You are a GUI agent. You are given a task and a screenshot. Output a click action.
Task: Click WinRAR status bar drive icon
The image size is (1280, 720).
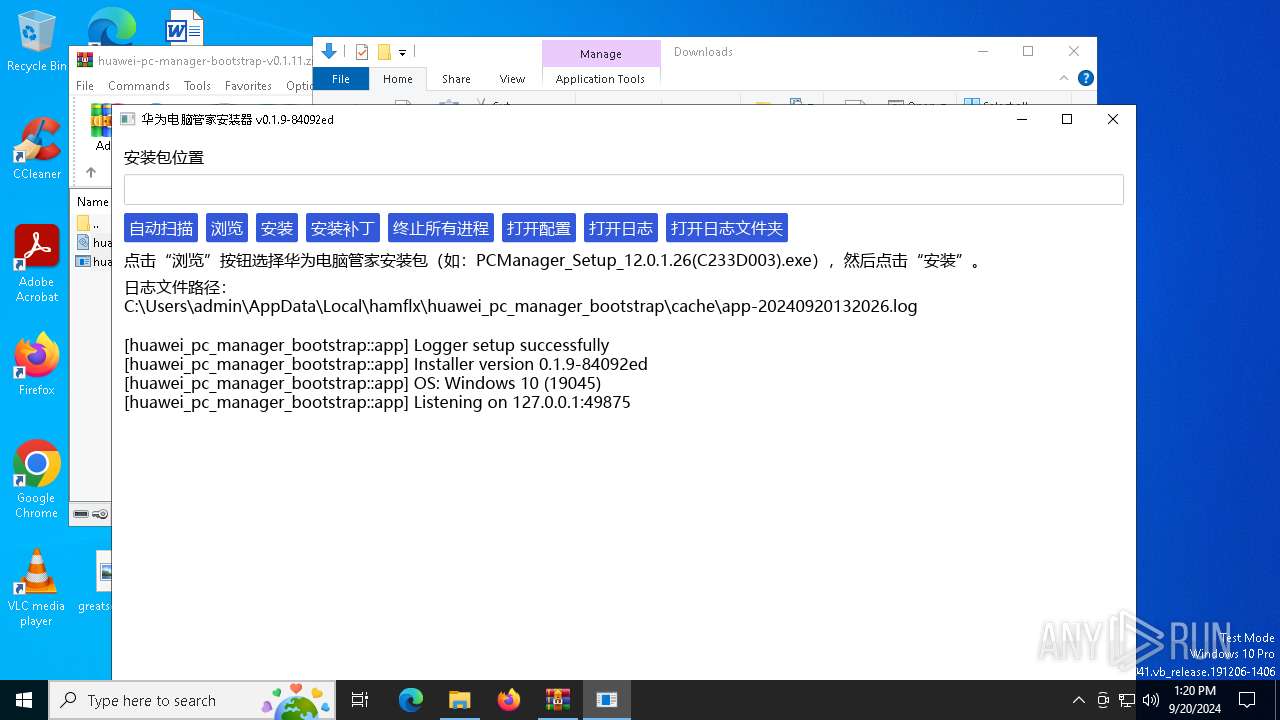point(81,514)
